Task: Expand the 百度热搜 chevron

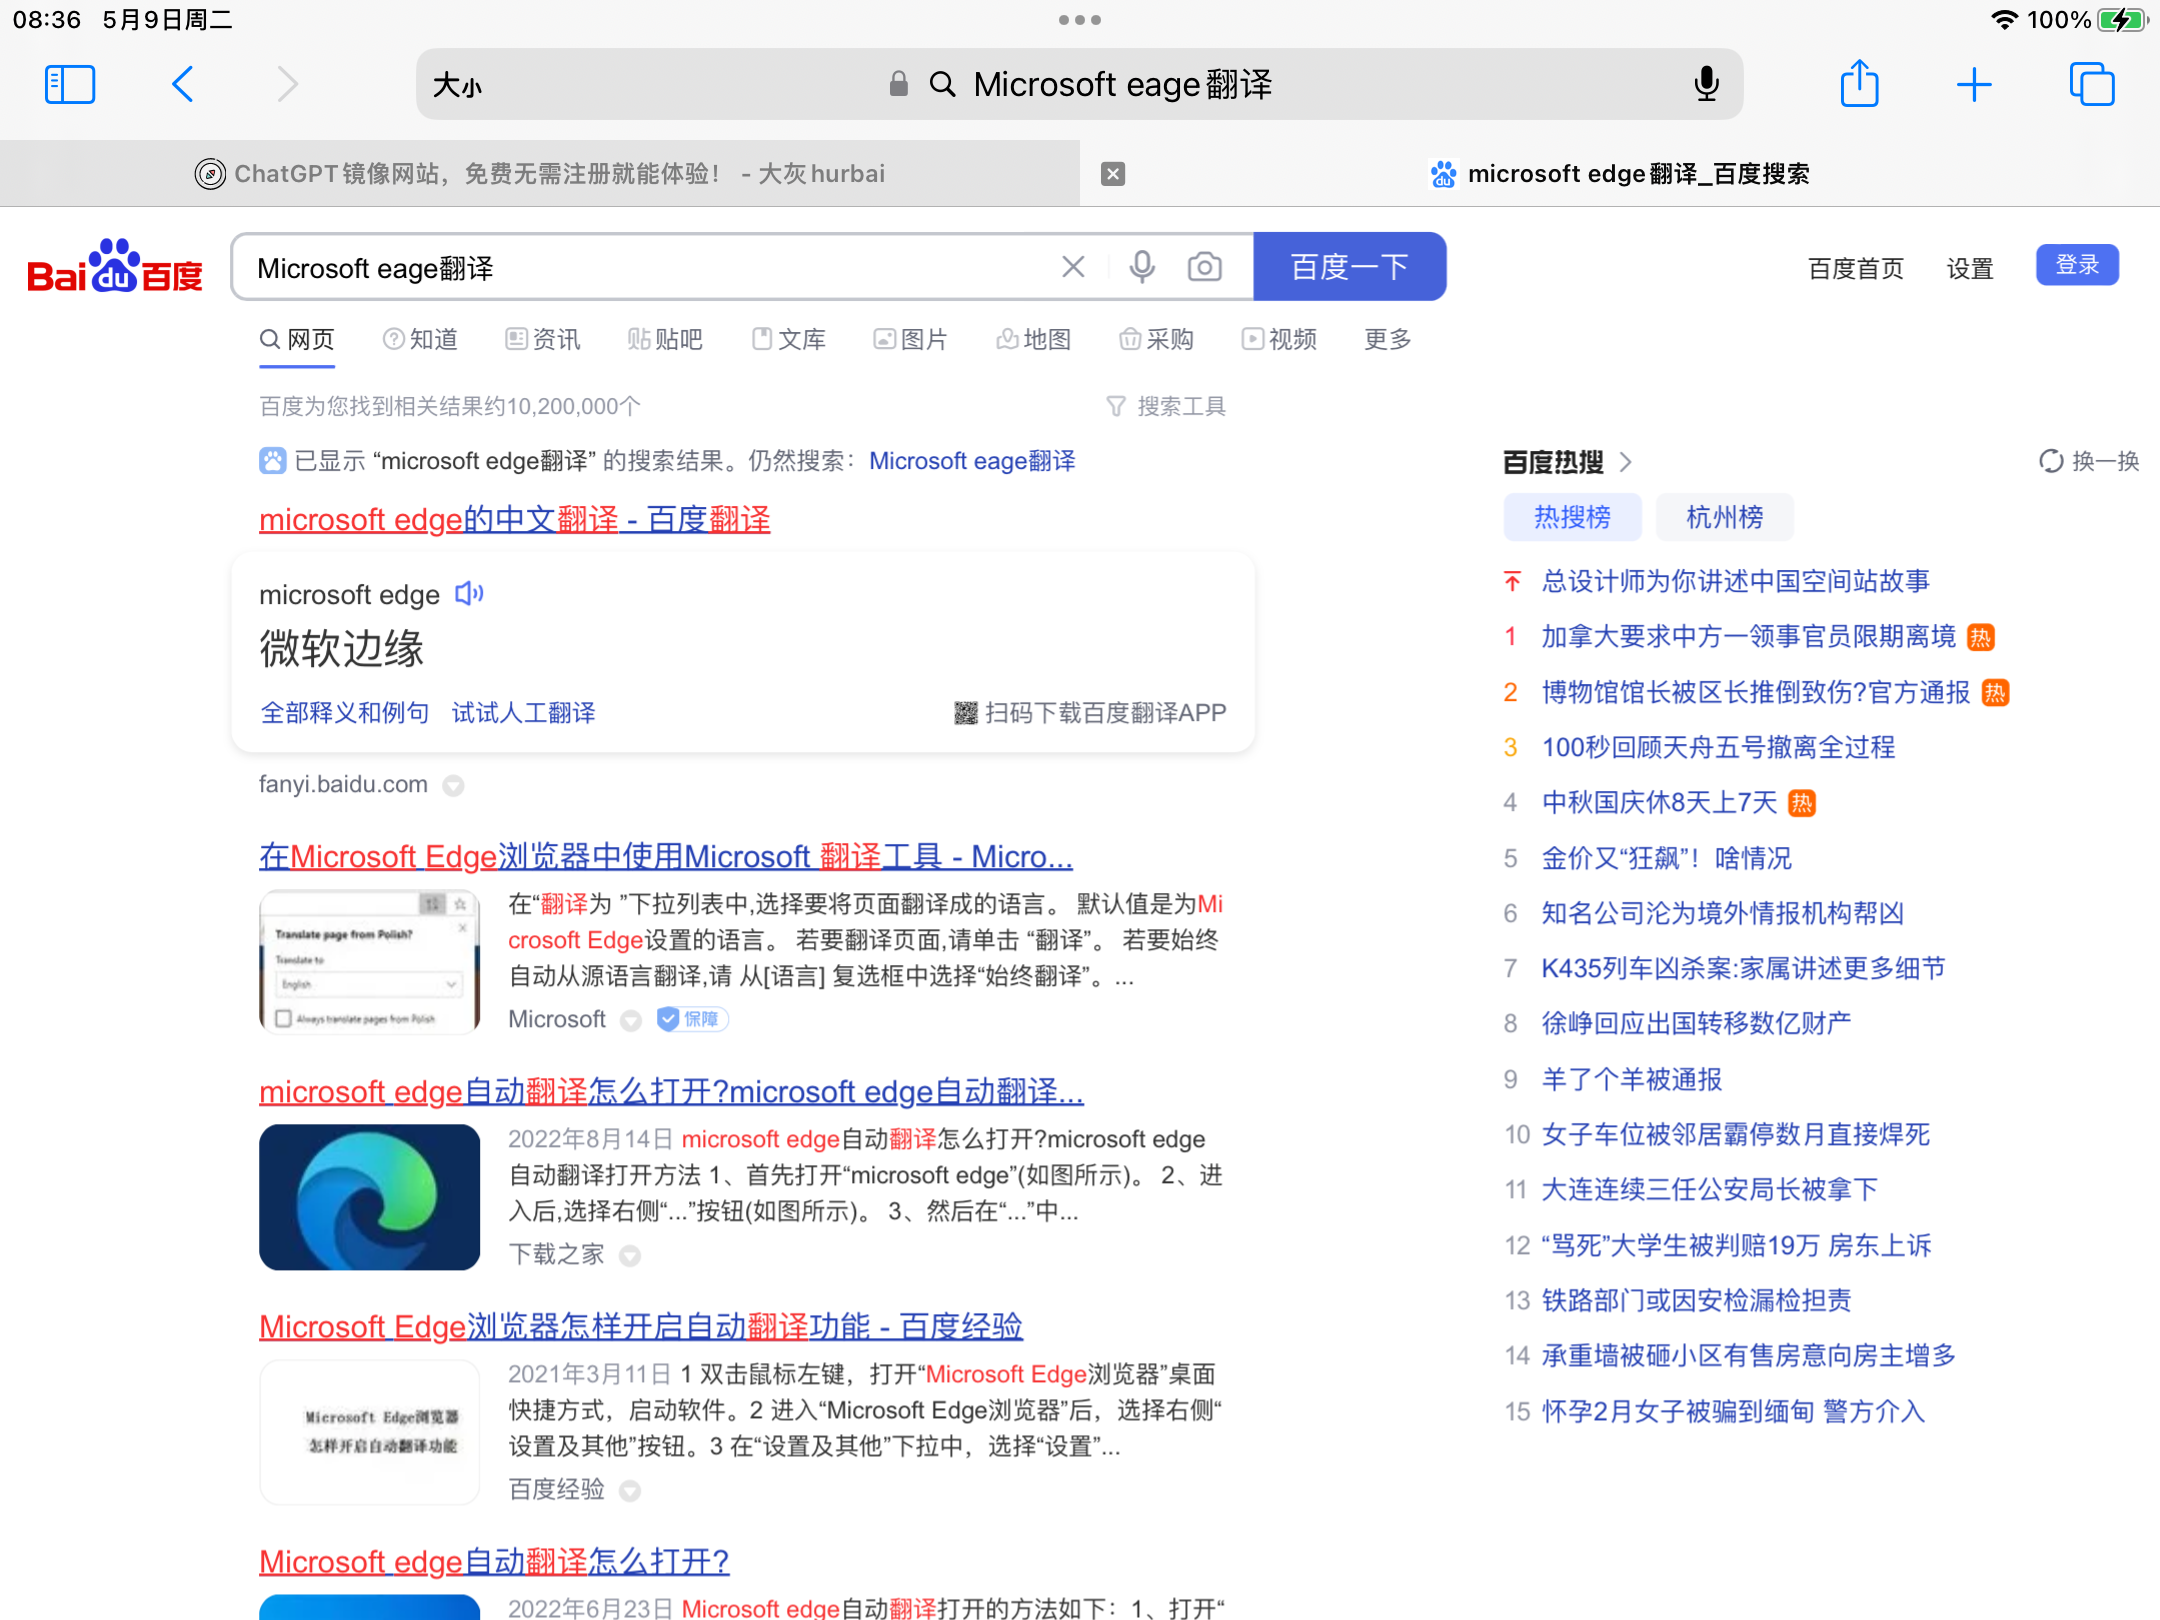Action: (x=1625, y=462)
